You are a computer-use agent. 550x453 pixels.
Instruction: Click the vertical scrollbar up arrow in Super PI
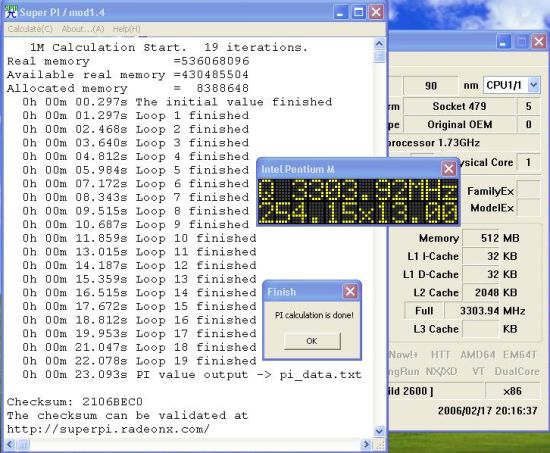(x=379, y=44)
